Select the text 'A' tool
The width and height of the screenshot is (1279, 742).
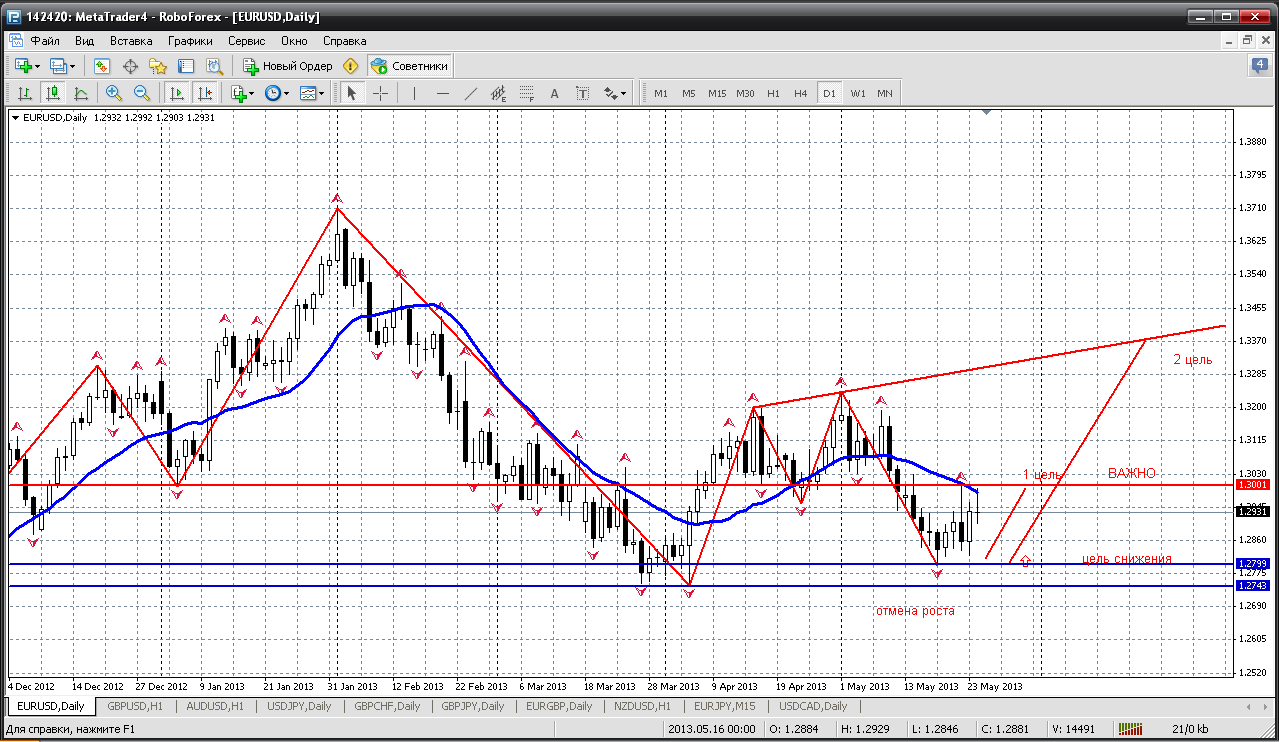pyautogui.click(x=555, y=93)
